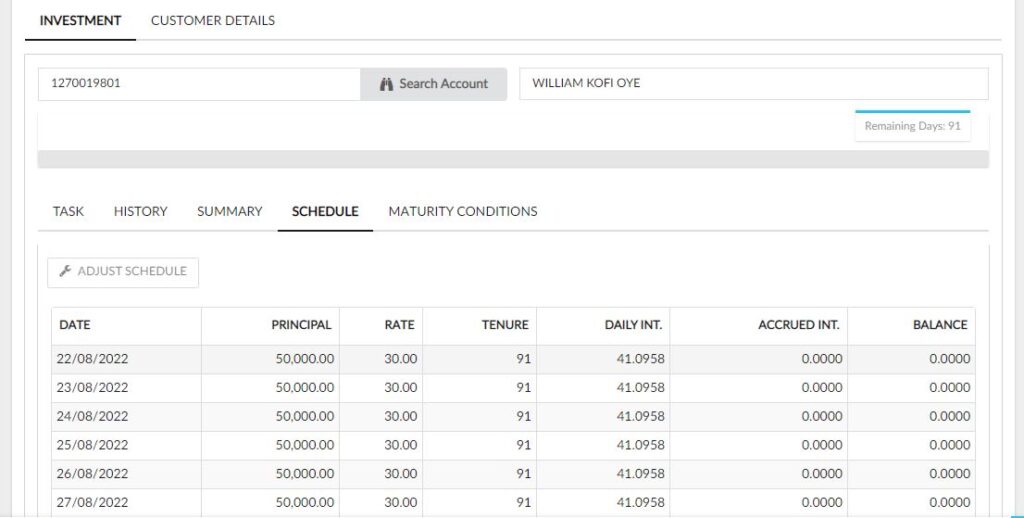Screen dimensions: 1024x518
Task: Click the Principal column header
Action: click(301, 325)
